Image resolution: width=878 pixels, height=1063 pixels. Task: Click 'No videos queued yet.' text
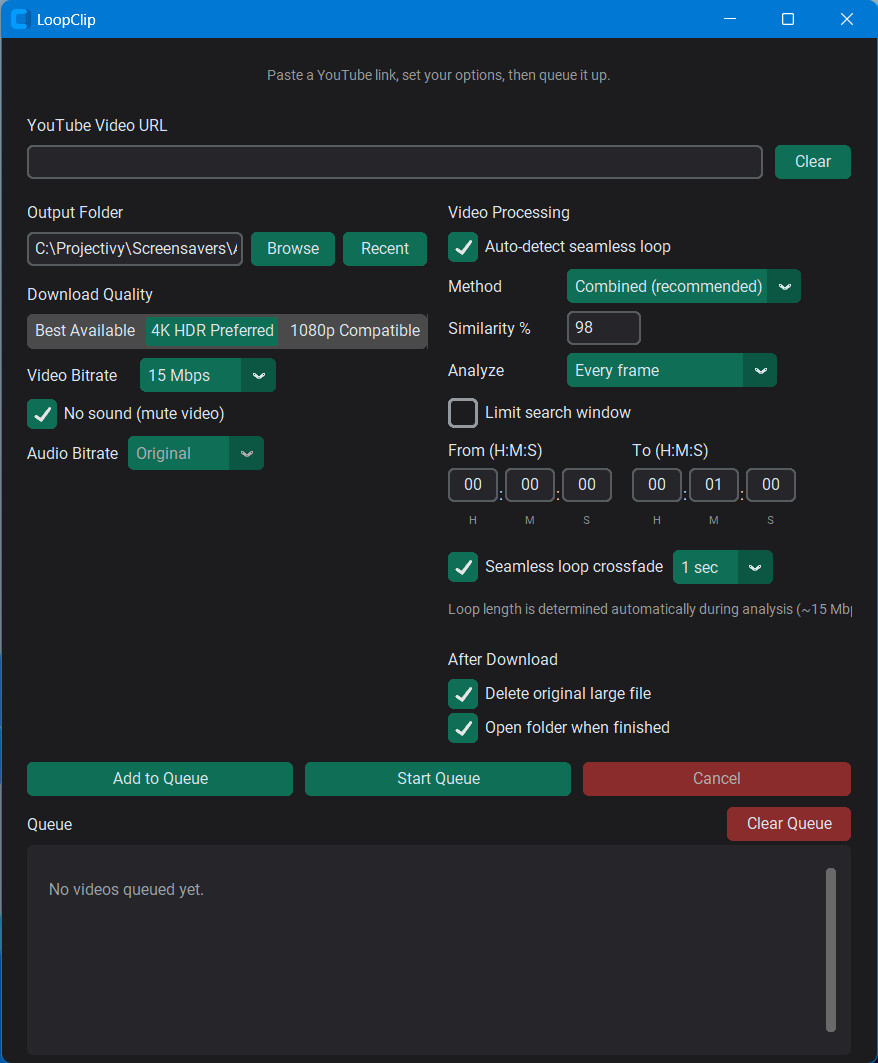click(126, 889)
